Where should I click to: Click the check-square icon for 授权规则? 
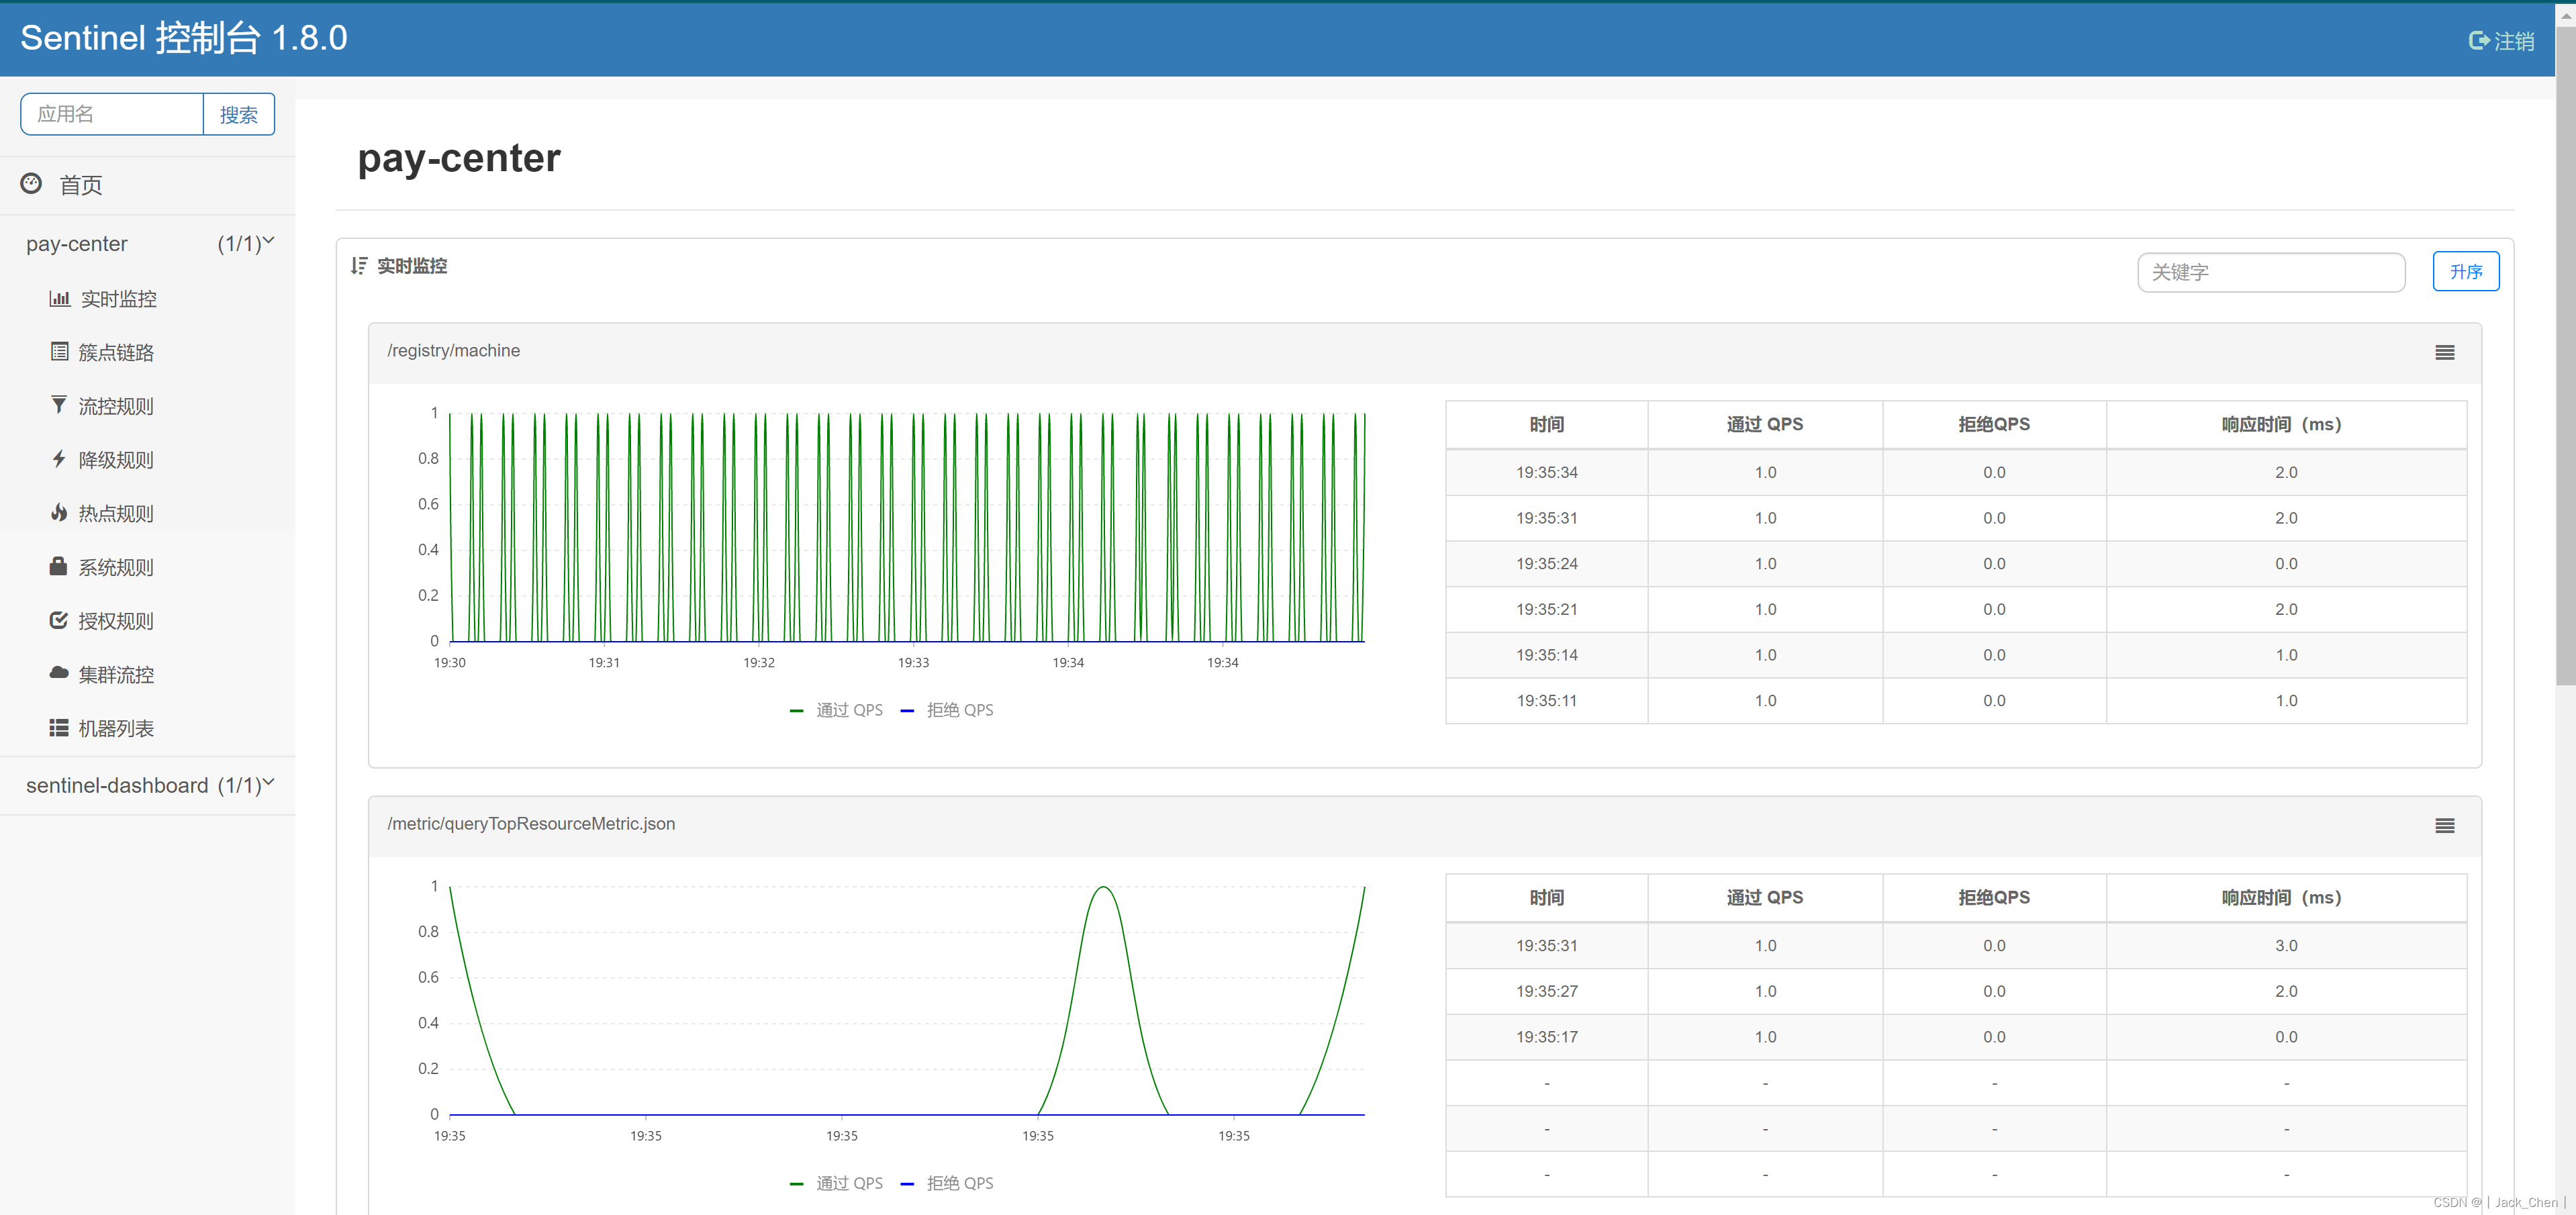coord(59,621)
